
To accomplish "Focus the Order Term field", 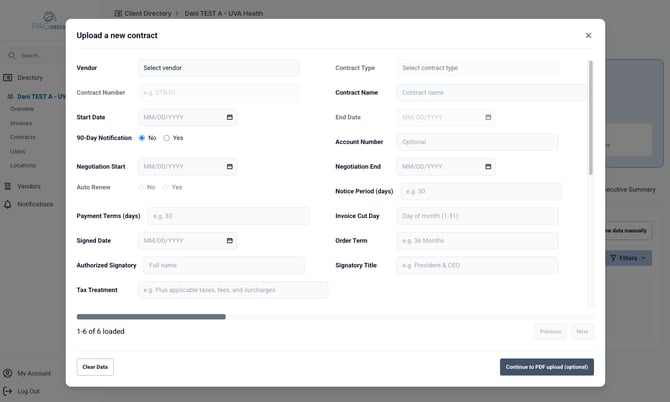I will pos(477,241).
